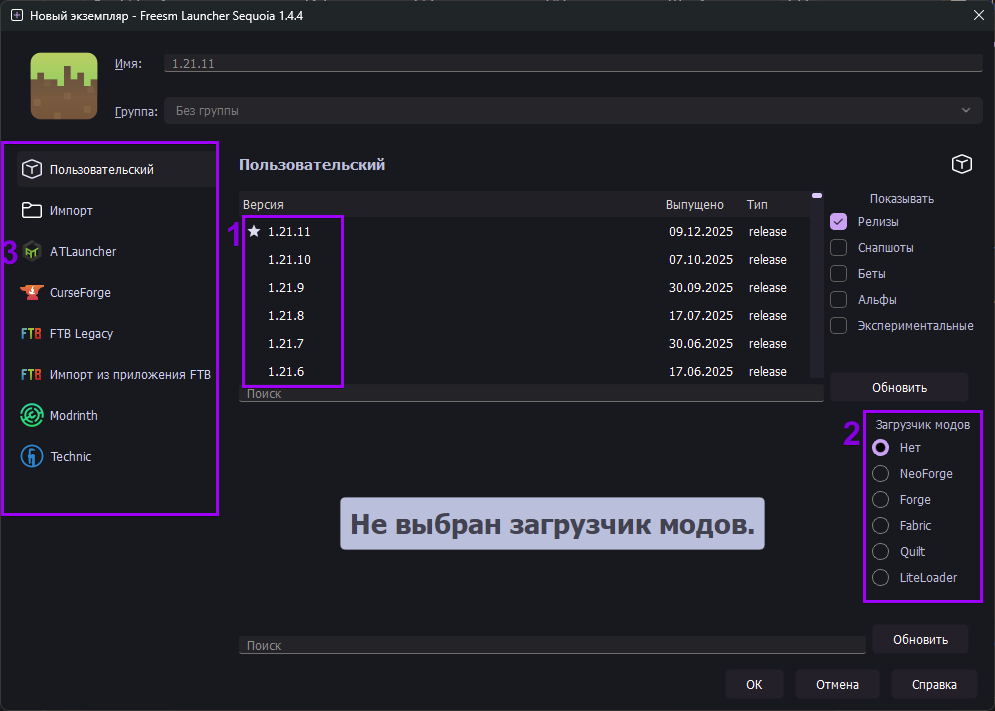Click Обновить to refresh version list
The height and width of the screenshot is (711, 995).
click(898, 387)
